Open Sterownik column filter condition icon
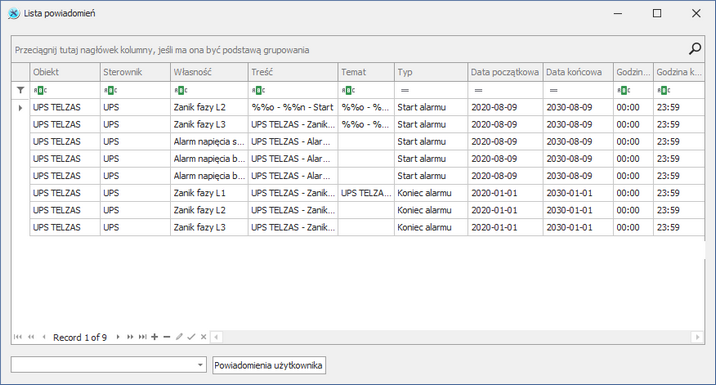The height and width of the screenshot is (385, 716). click(111, 90)
